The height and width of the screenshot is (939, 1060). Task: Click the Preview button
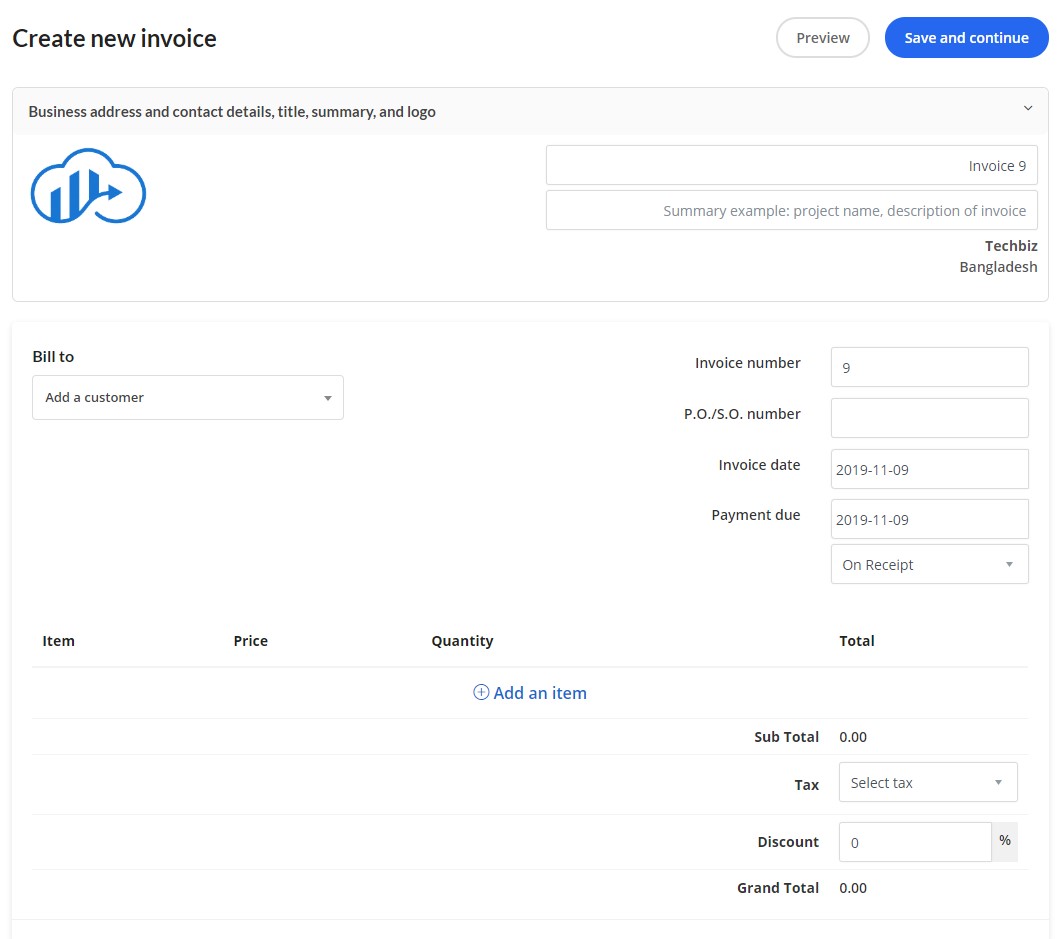pos(822,37)
